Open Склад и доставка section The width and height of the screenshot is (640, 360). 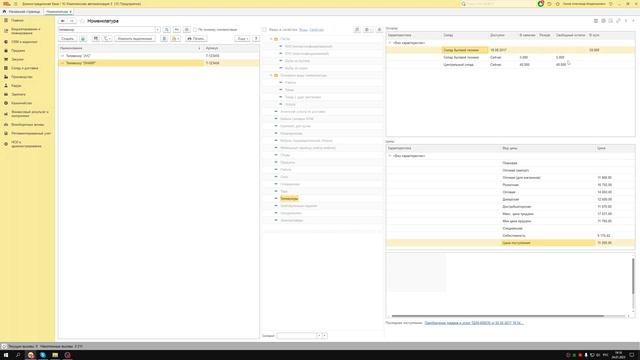pos(24,68)
